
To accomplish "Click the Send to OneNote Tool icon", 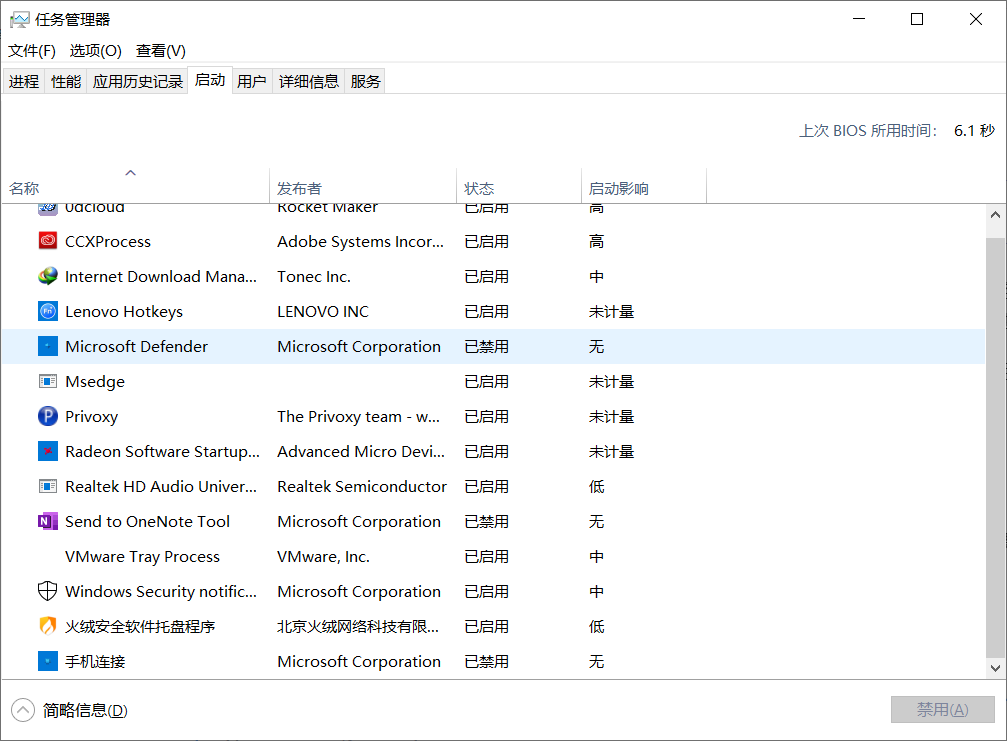I will [x=48, y=521].
